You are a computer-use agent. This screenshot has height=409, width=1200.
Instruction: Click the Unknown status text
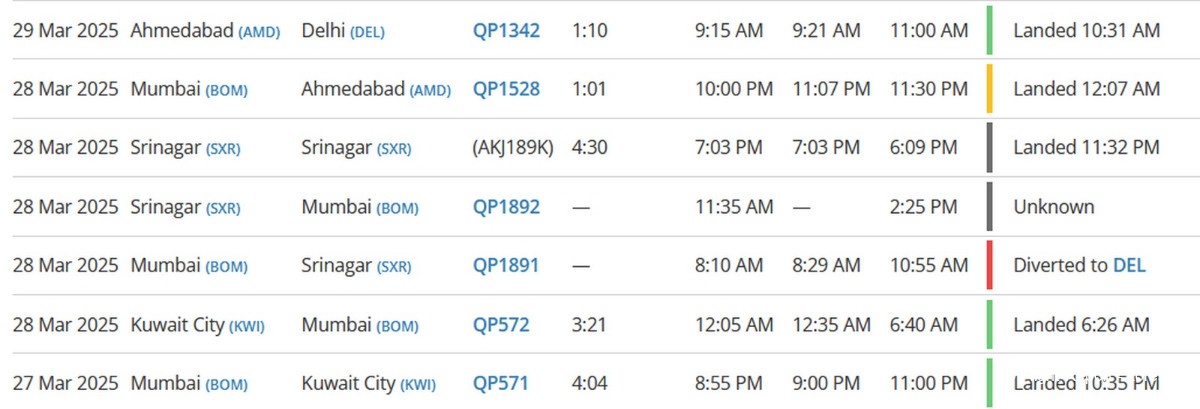point(1054,207)
